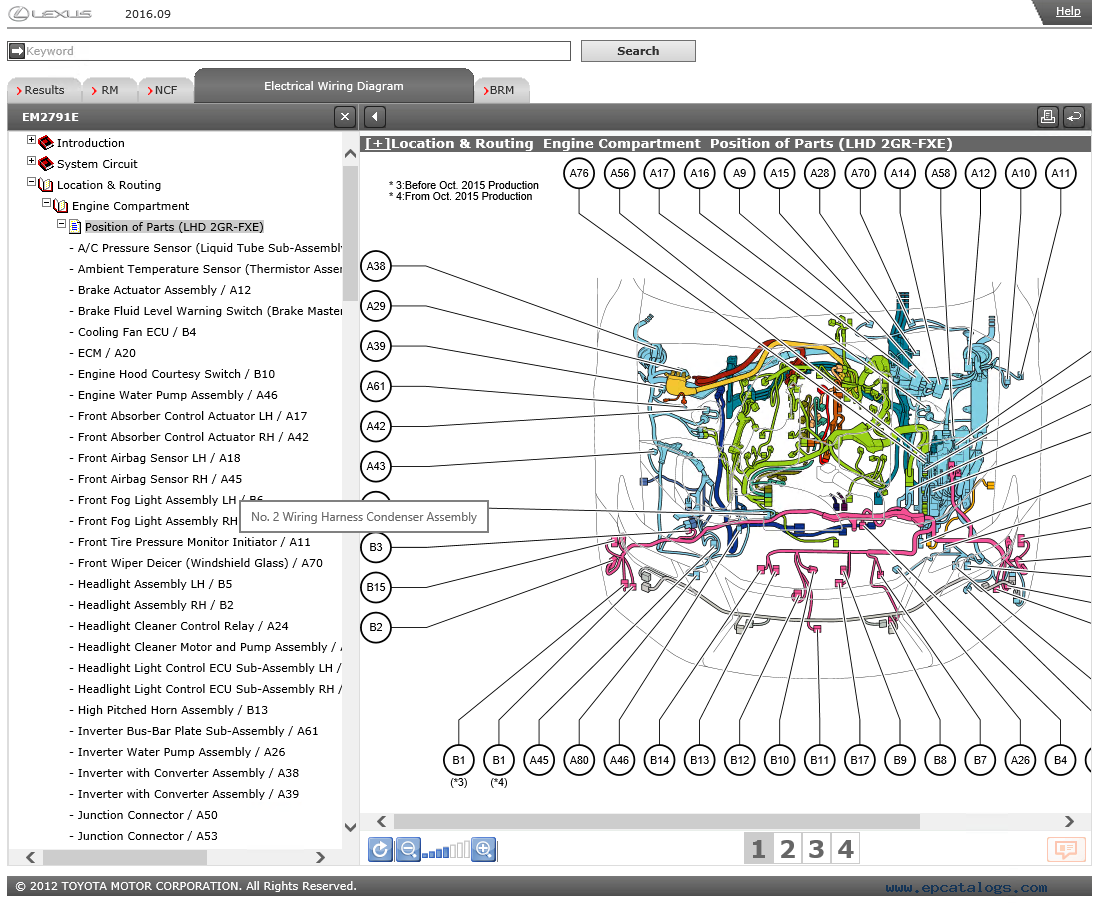The width and height of the screenshot is (1098, 904).
Task: Select the Electrical Wiring Diagram tab
Action: (x=333, y=86)
